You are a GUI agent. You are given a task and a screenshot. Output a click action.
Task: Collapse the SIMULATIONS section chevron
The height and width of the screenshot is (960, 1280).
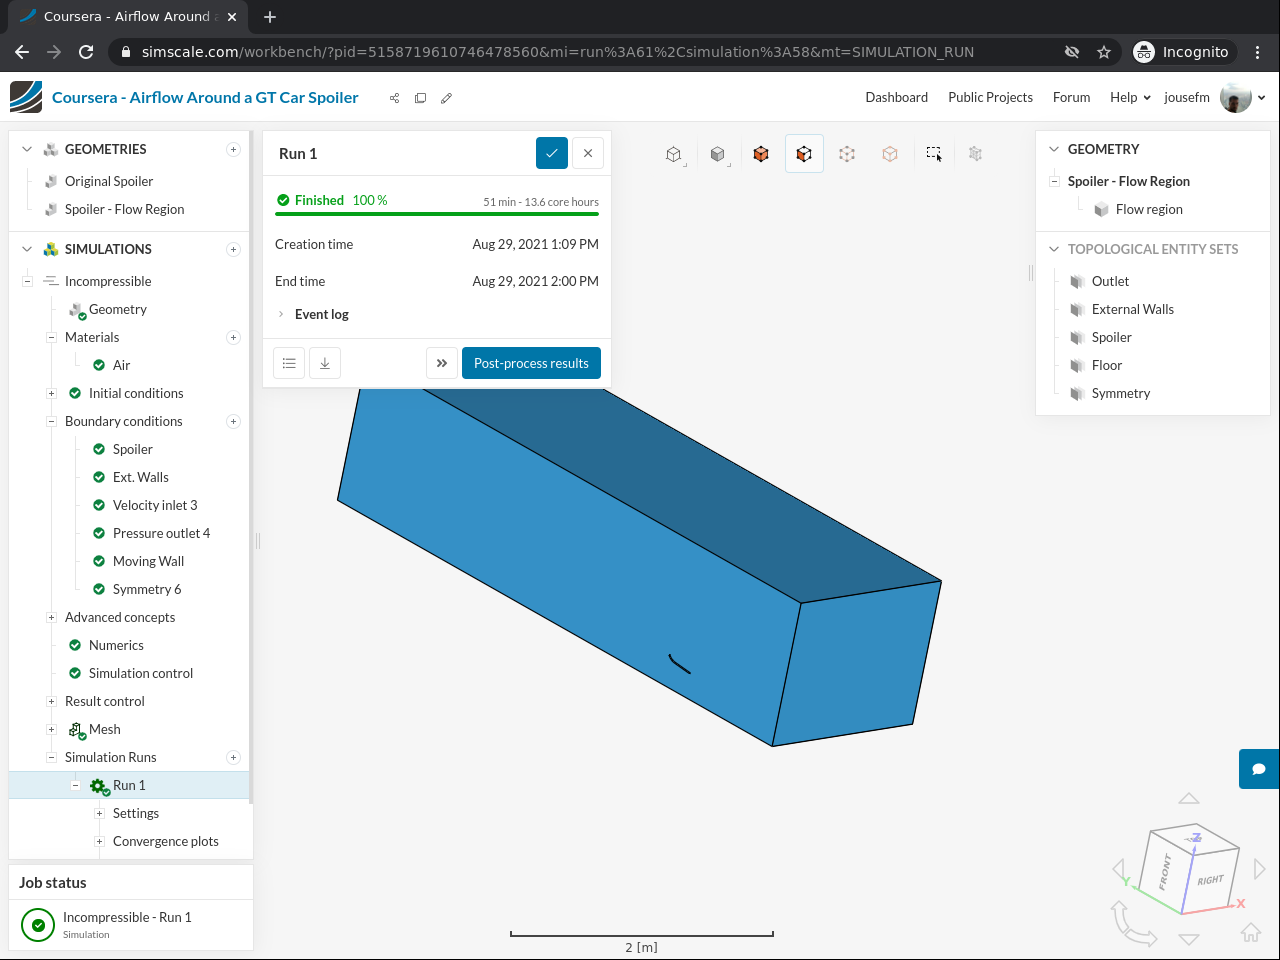pyautogui.click(x=27, y=249)
